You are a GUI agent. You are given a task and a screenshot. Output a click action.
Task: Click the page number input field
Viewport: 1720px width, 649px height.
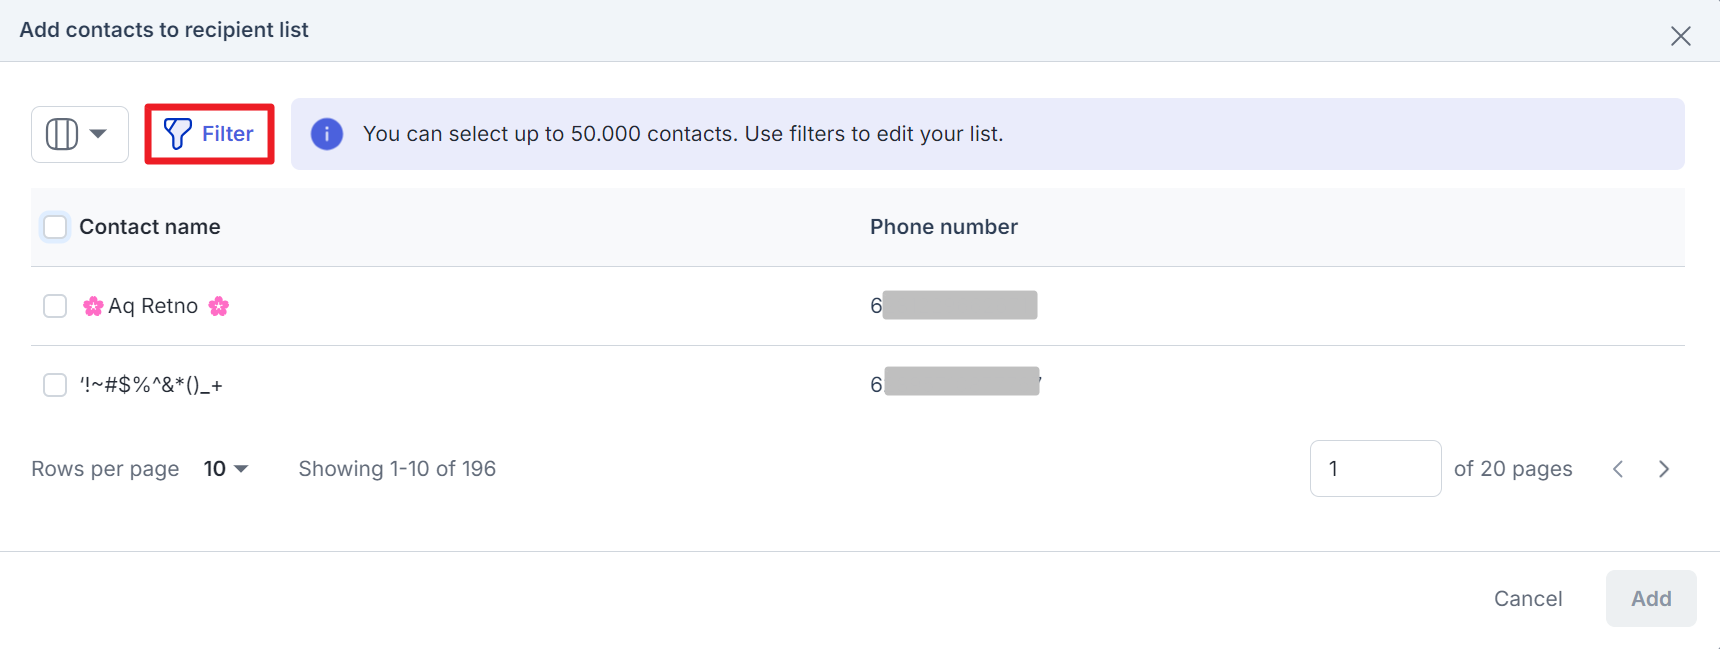[x=1375, y=469]
